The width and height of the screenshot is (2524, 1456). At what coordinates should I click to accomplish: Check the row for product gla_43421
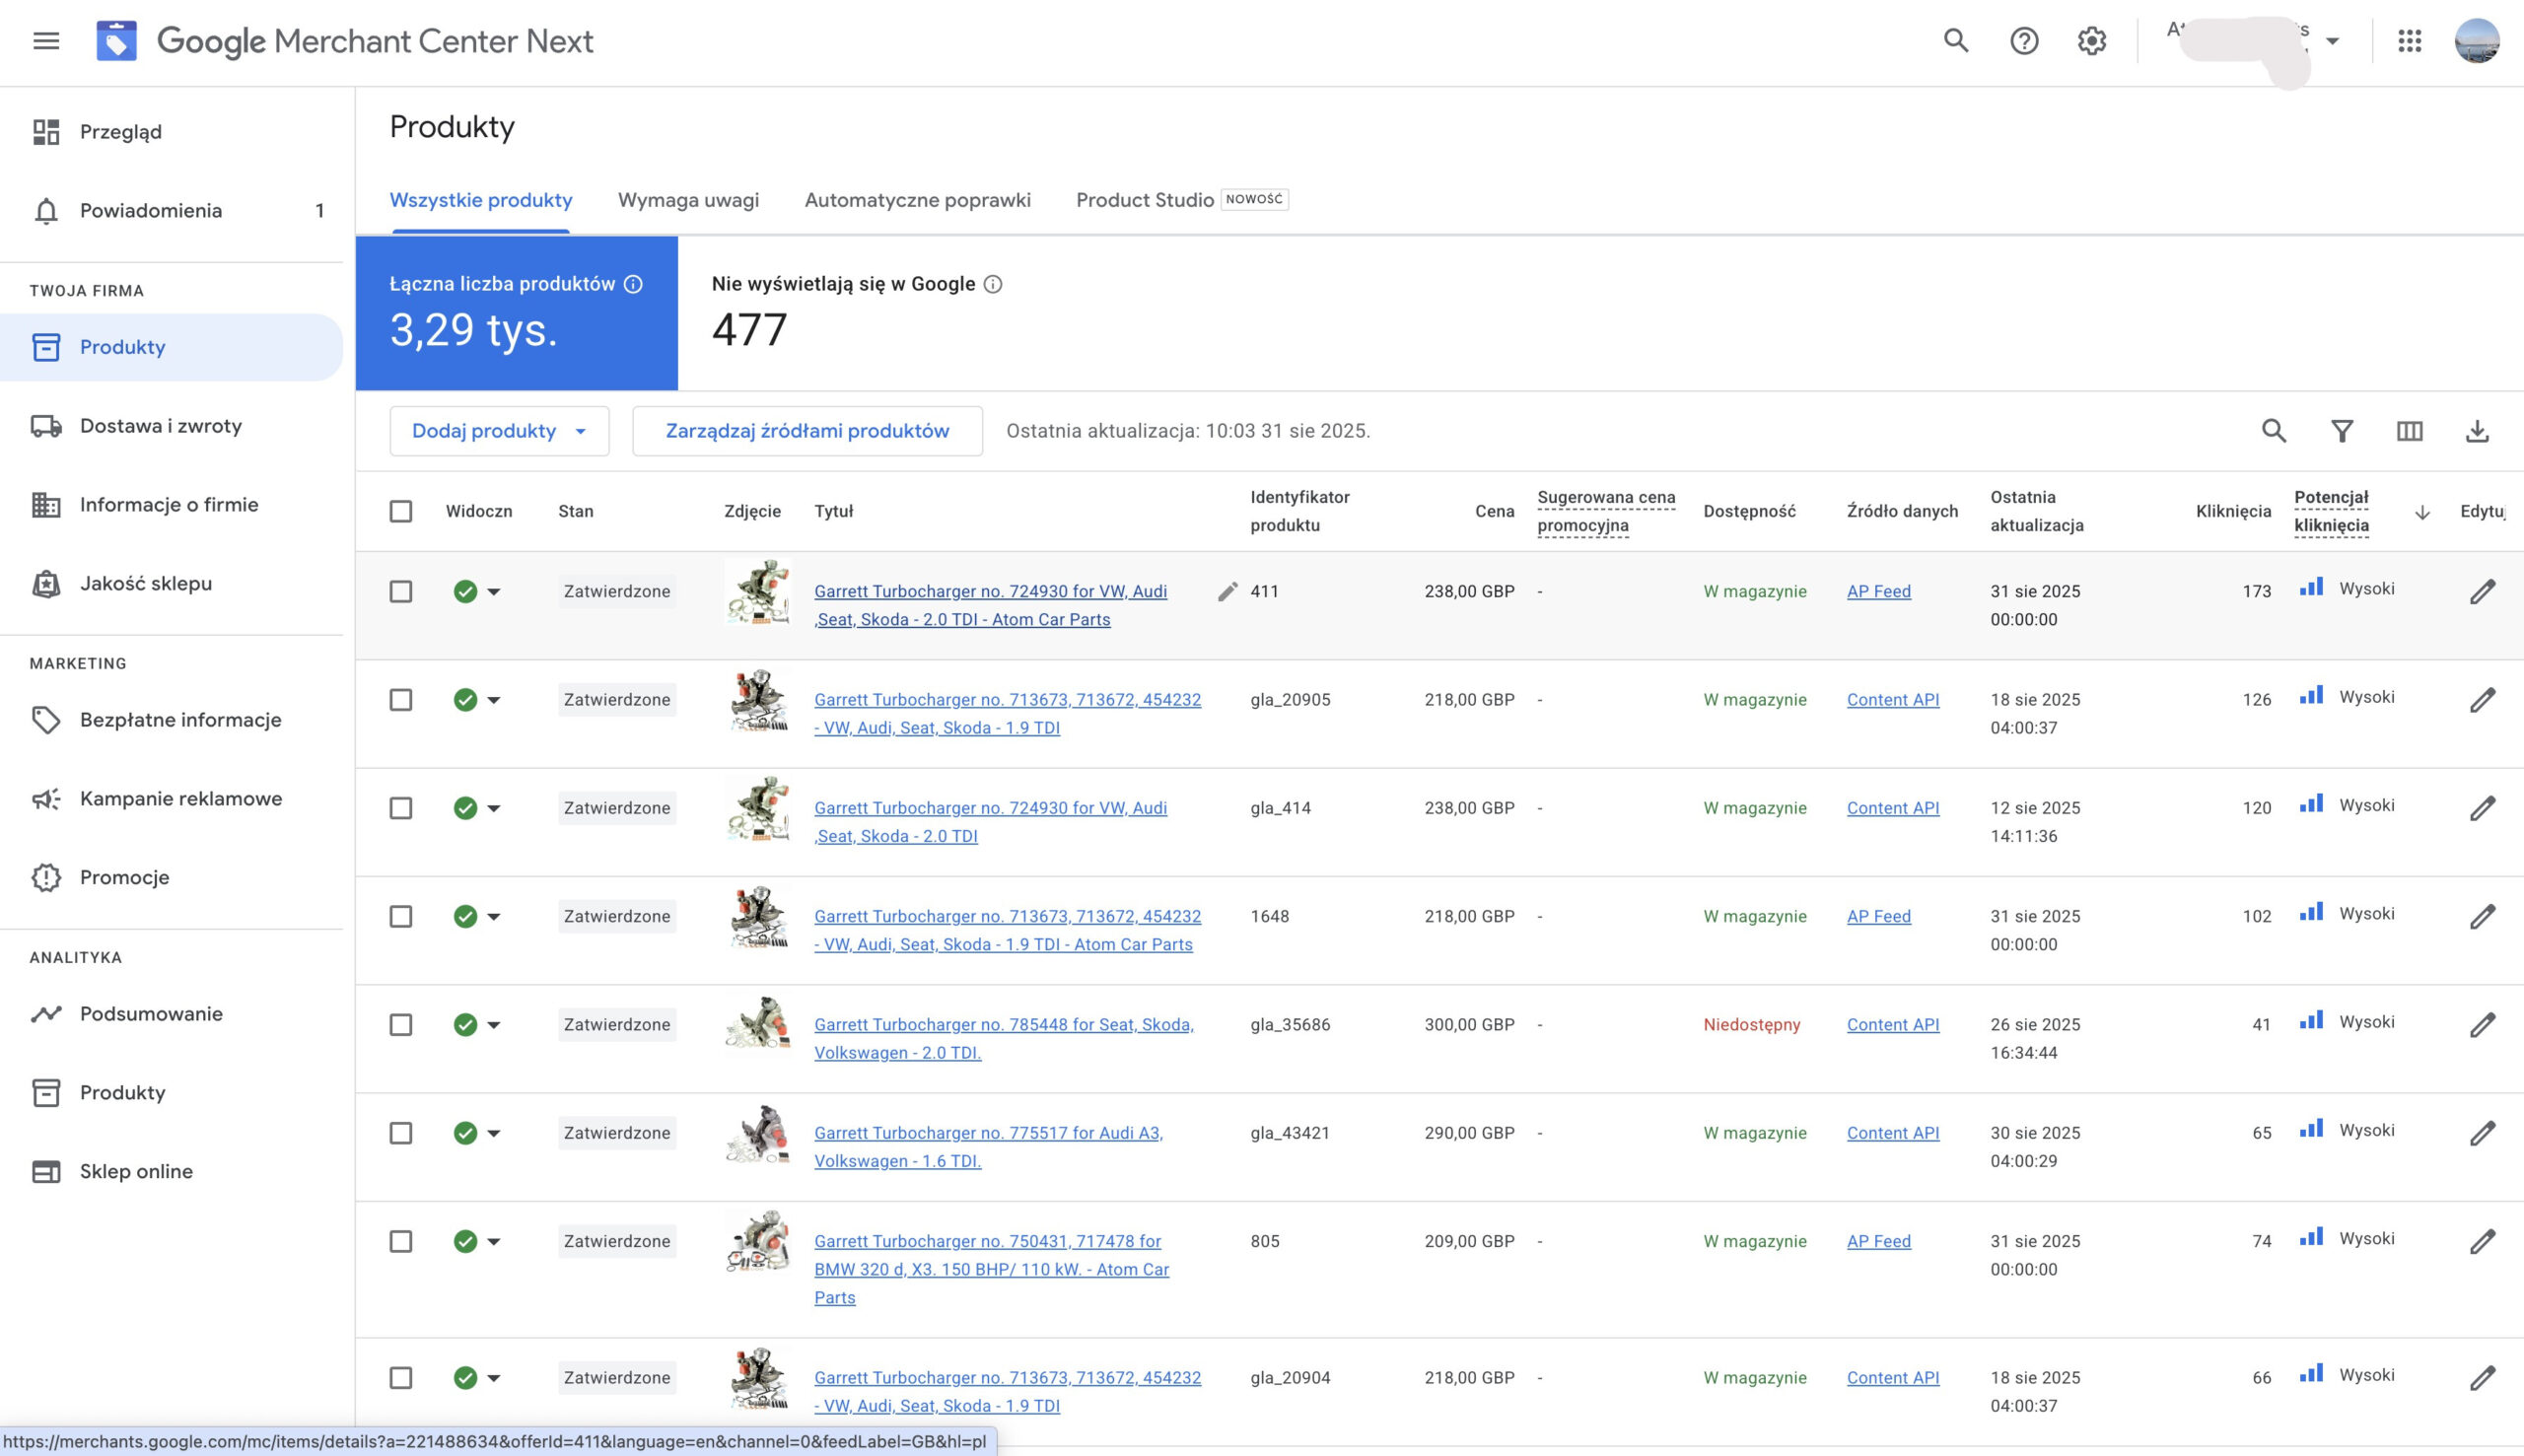(401, 1132)
